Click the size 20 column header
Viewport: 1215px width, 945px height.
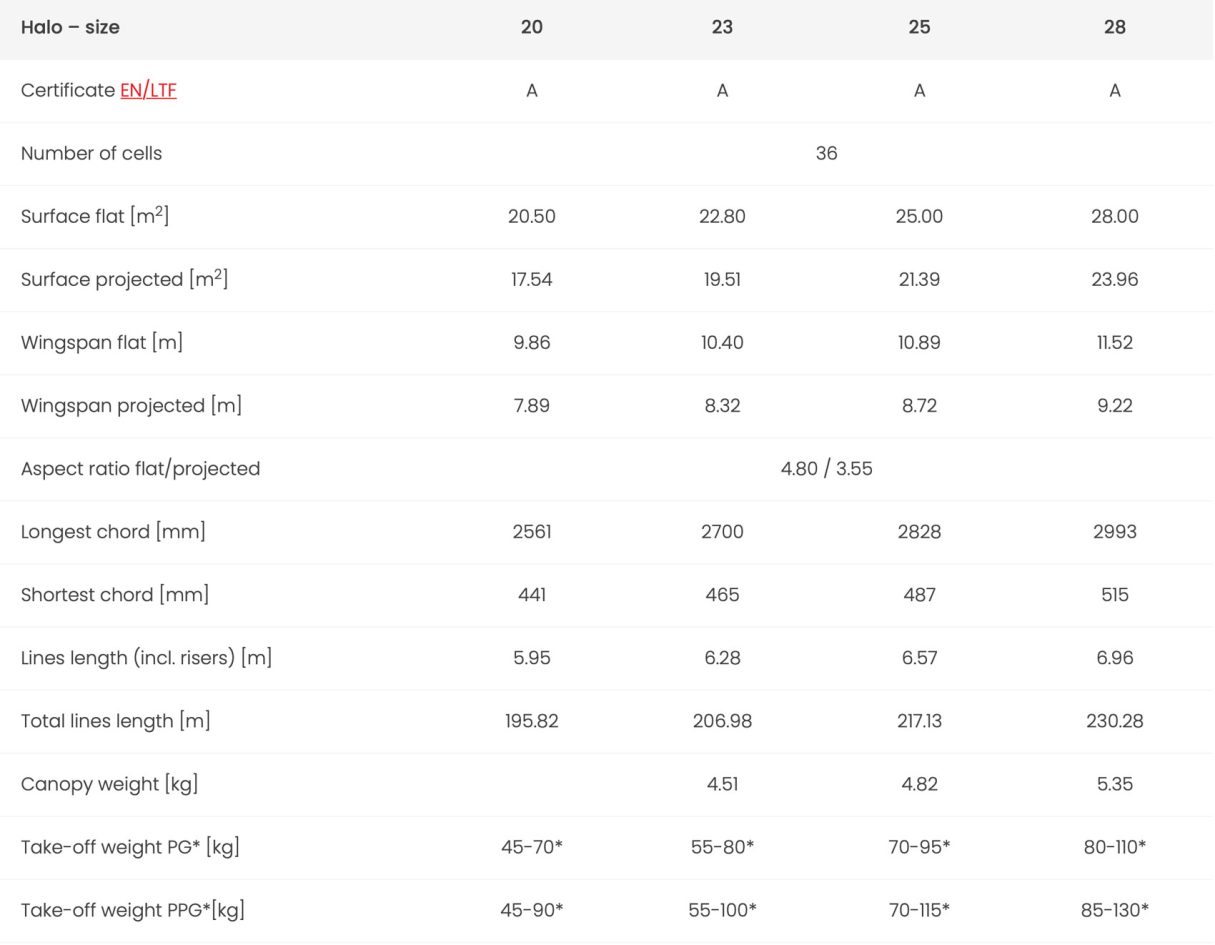(x=532, y=27)
